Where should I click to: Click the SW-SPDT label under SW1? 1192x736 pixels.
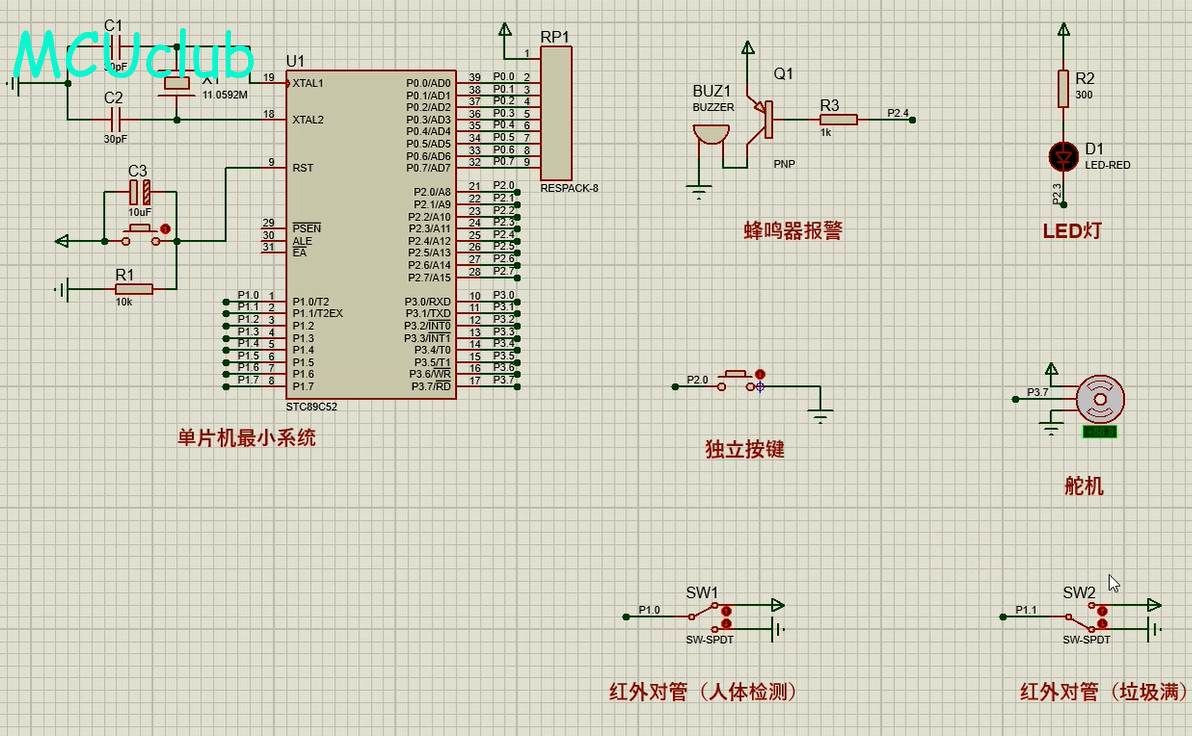pos(710,640)
